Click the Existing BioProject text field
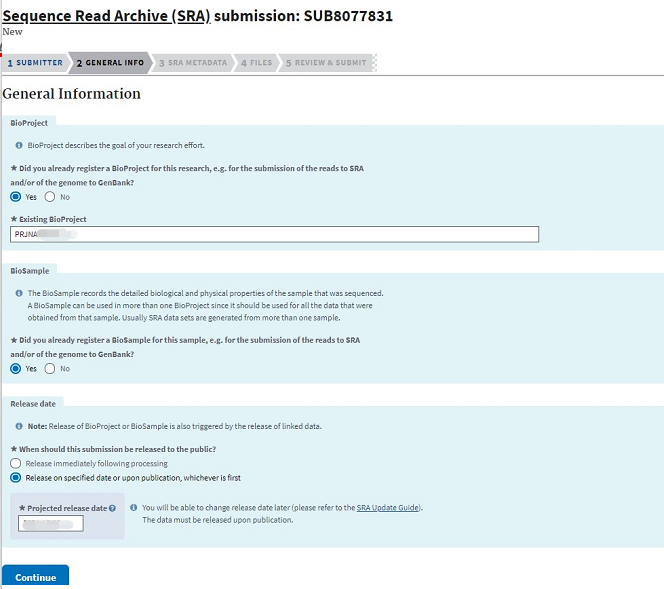Screen dimensions: 664x589 [x=274, y=234]
